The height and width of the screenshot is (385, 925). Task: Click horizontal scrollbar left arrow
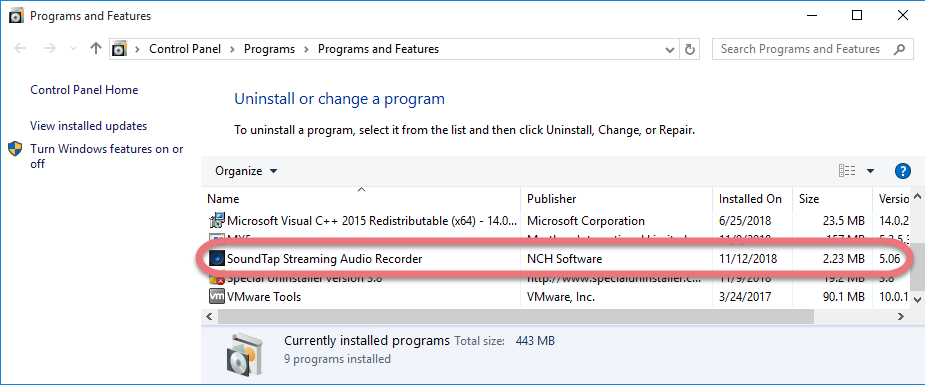[x=209, y=317]
